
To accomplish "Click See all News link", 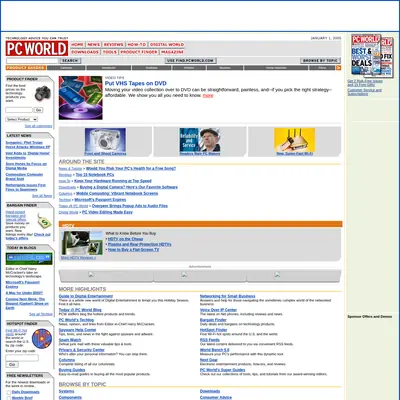I will tap(42, 196).
